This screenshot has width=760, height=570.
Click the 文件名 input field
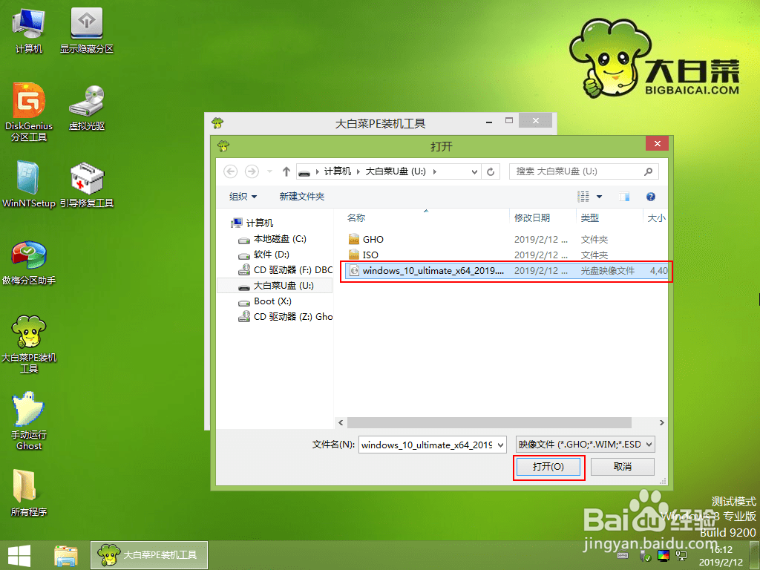click(427, 445)
